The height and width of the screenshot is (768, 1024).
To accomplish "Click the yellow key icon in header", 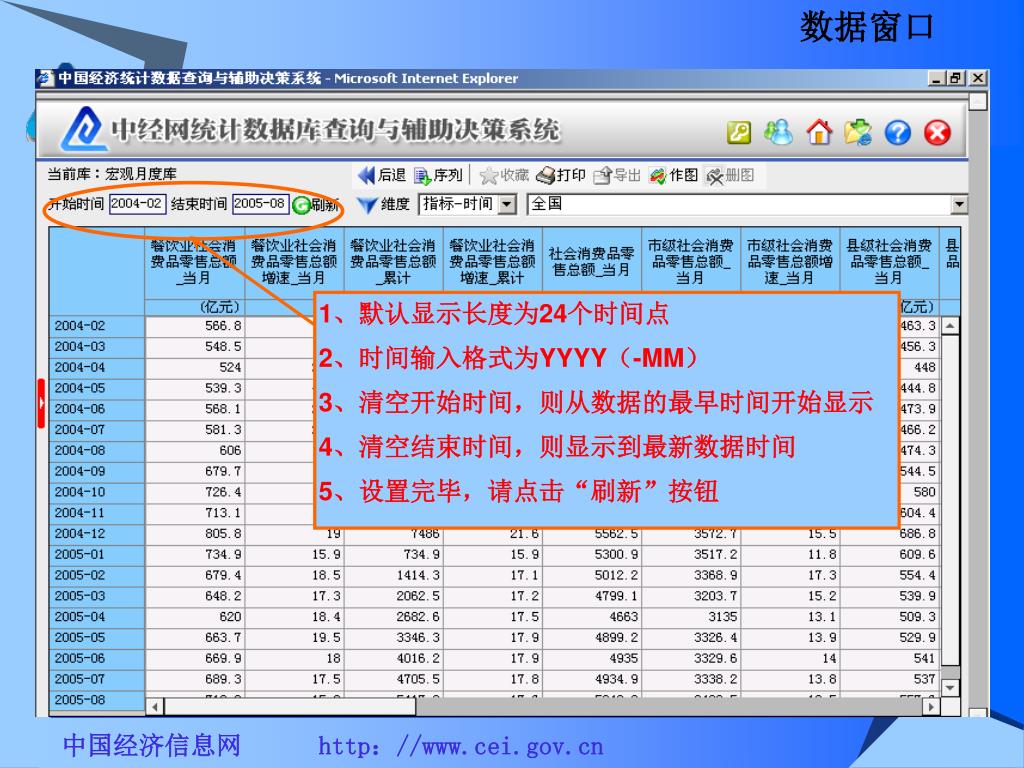I will pyautogui.click(x=739, y=133).
